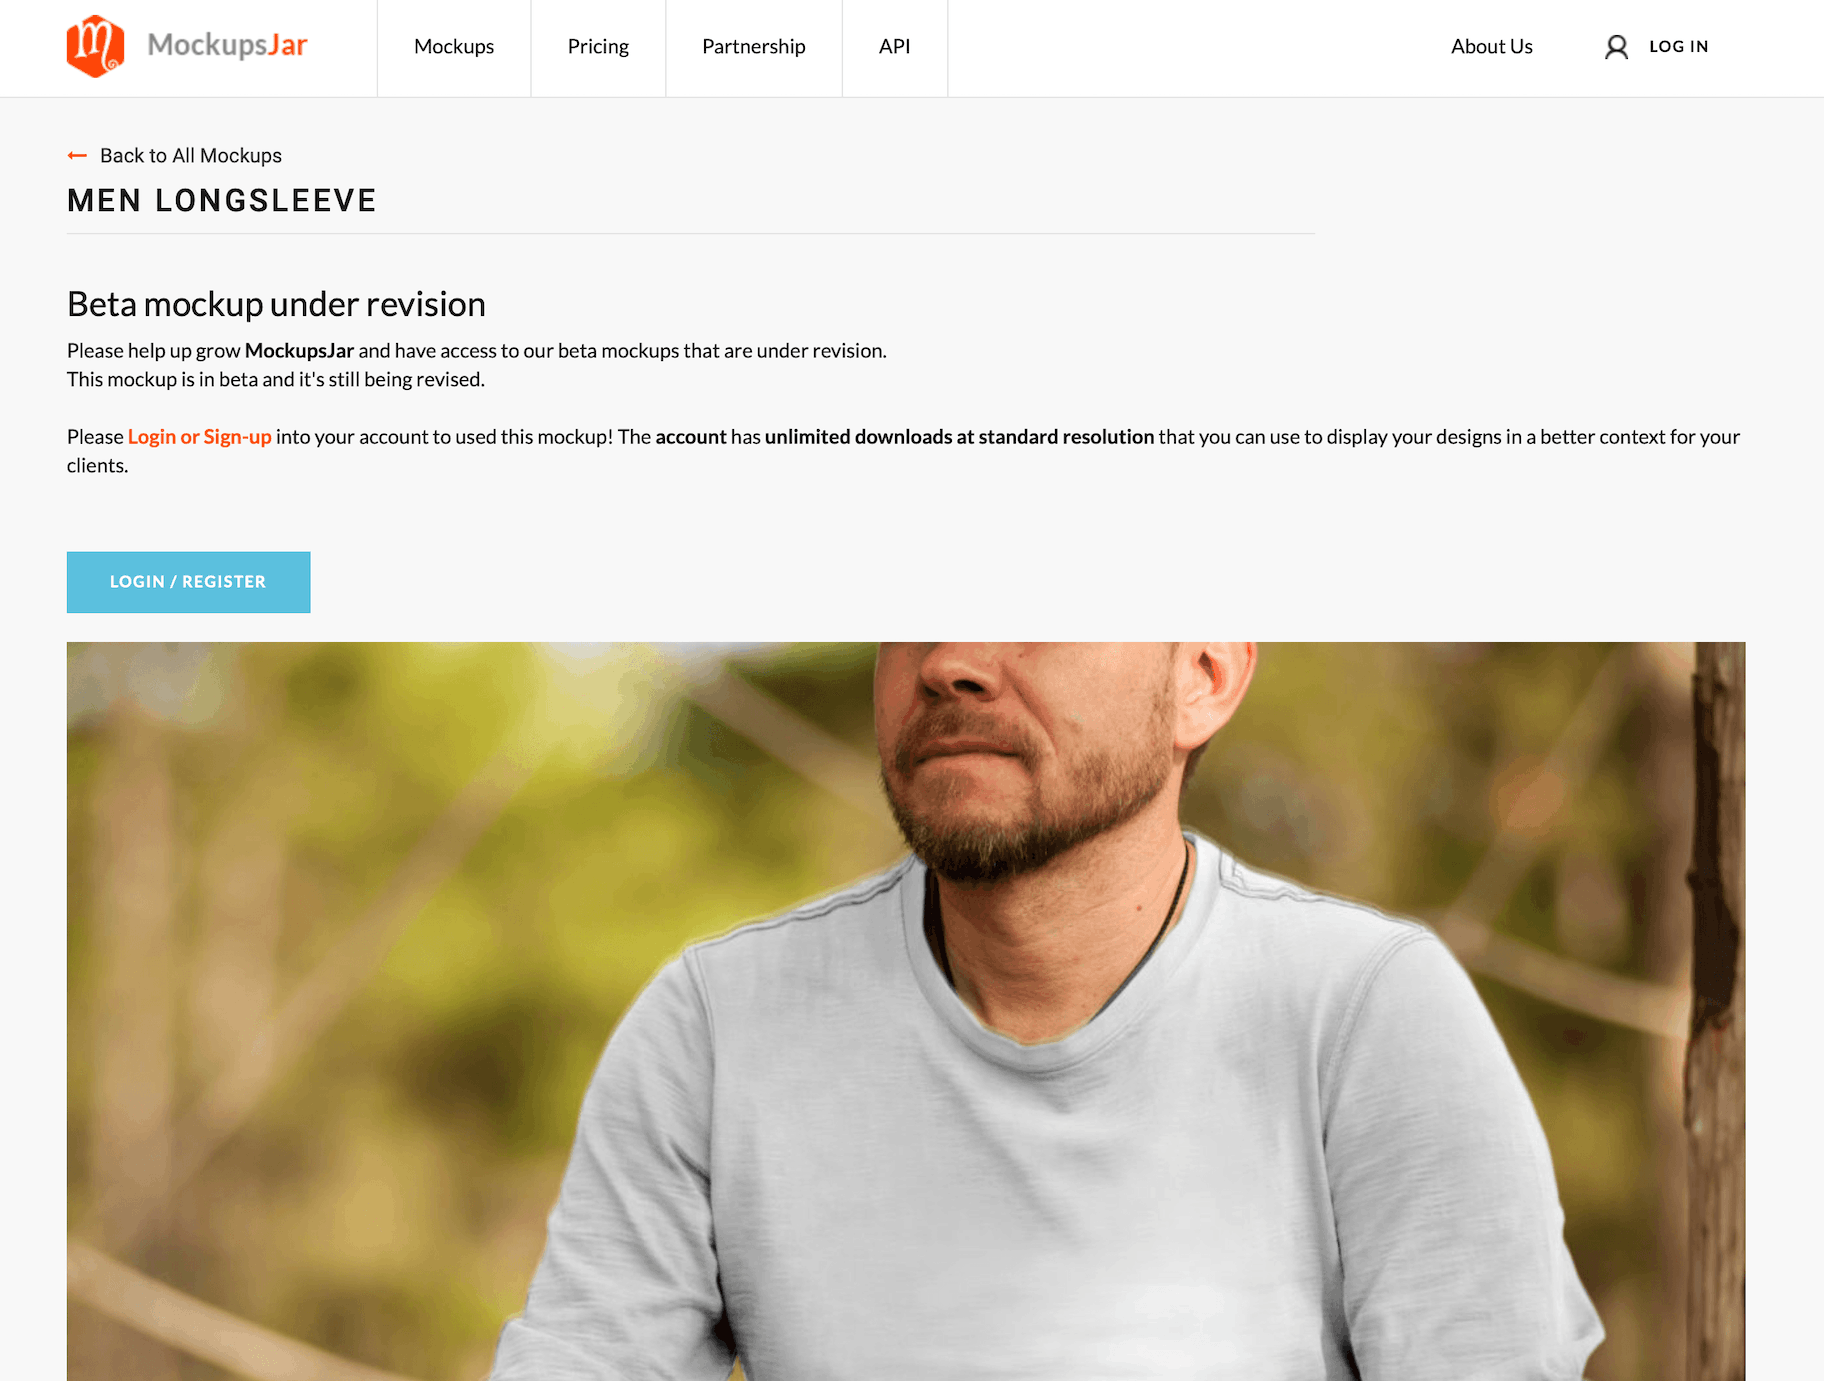Click LOG IN in the header

(1678, 47)
